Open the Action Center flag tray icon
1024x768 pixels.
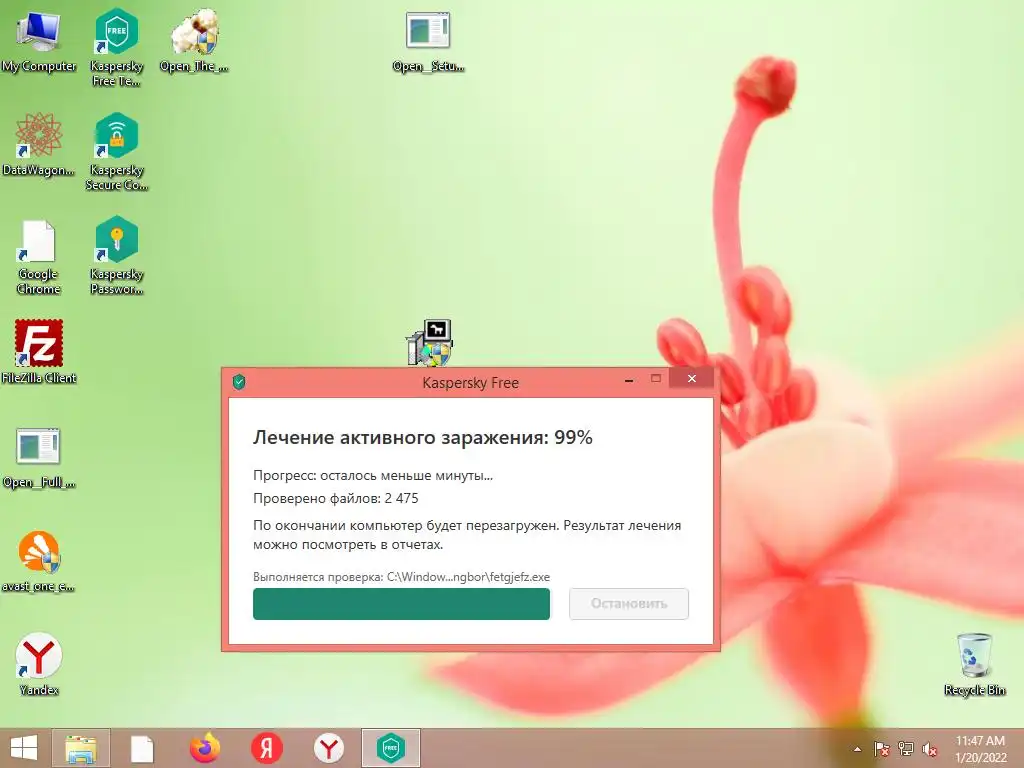click(x=881, y=749)
